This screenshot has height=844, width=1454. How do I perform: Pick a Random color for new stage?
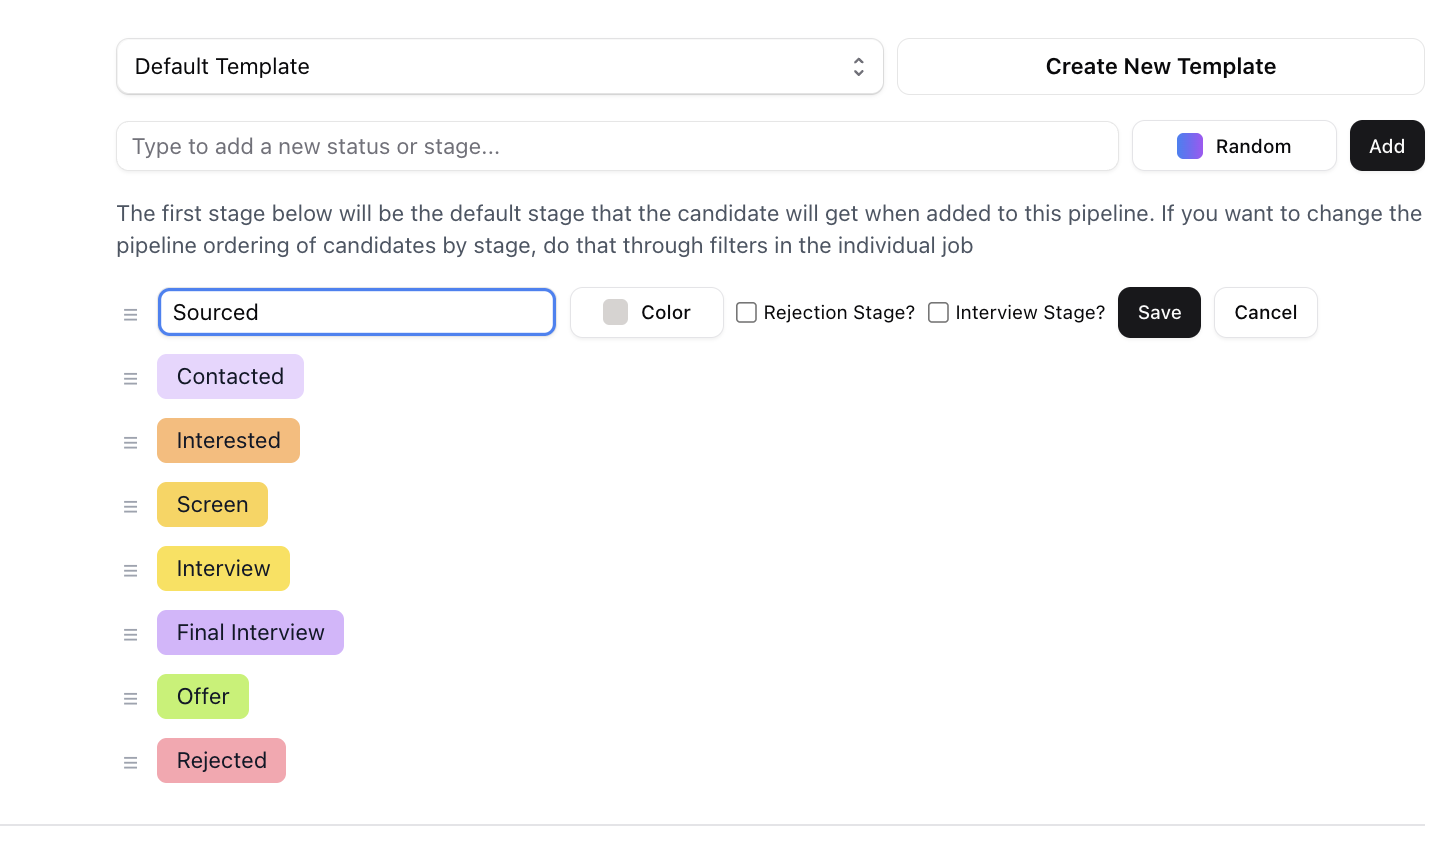1234,146
